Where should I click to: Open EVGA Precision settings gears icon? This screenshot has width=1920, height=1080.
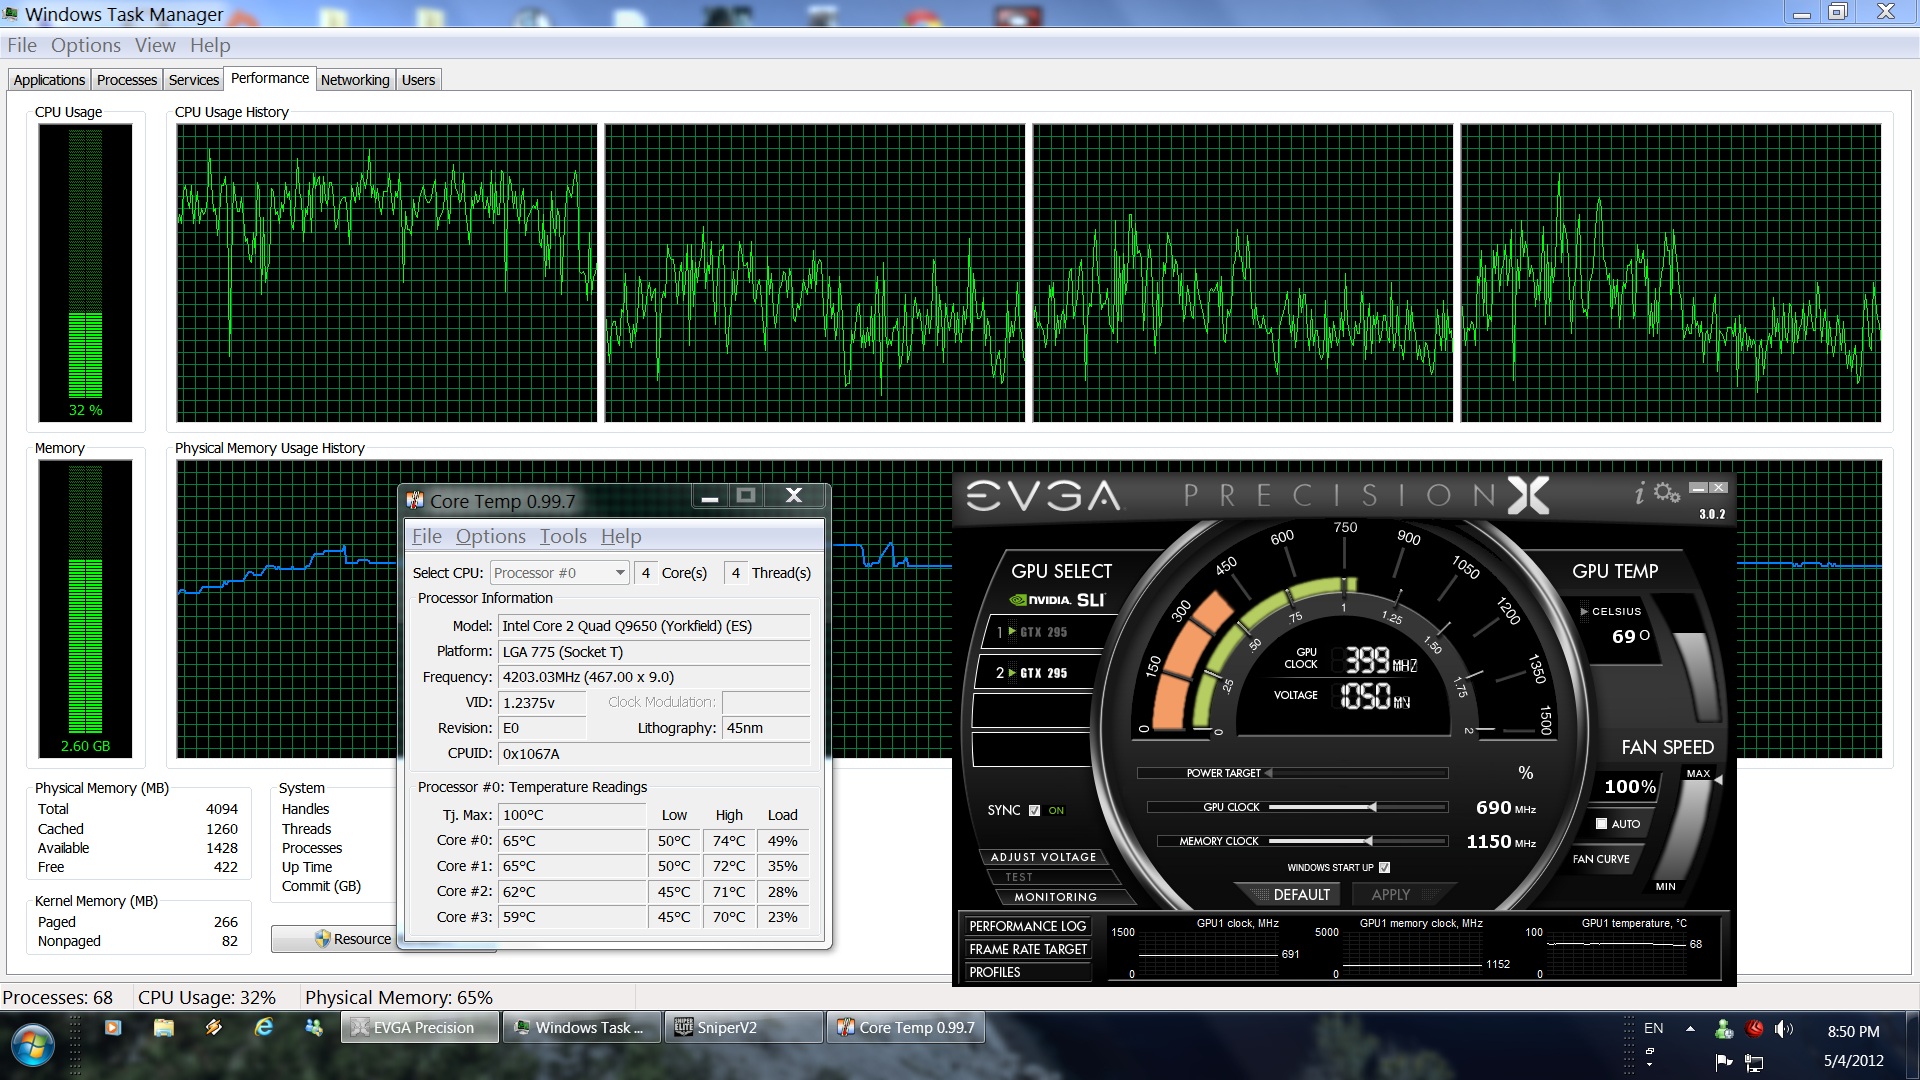[1666, 493]
